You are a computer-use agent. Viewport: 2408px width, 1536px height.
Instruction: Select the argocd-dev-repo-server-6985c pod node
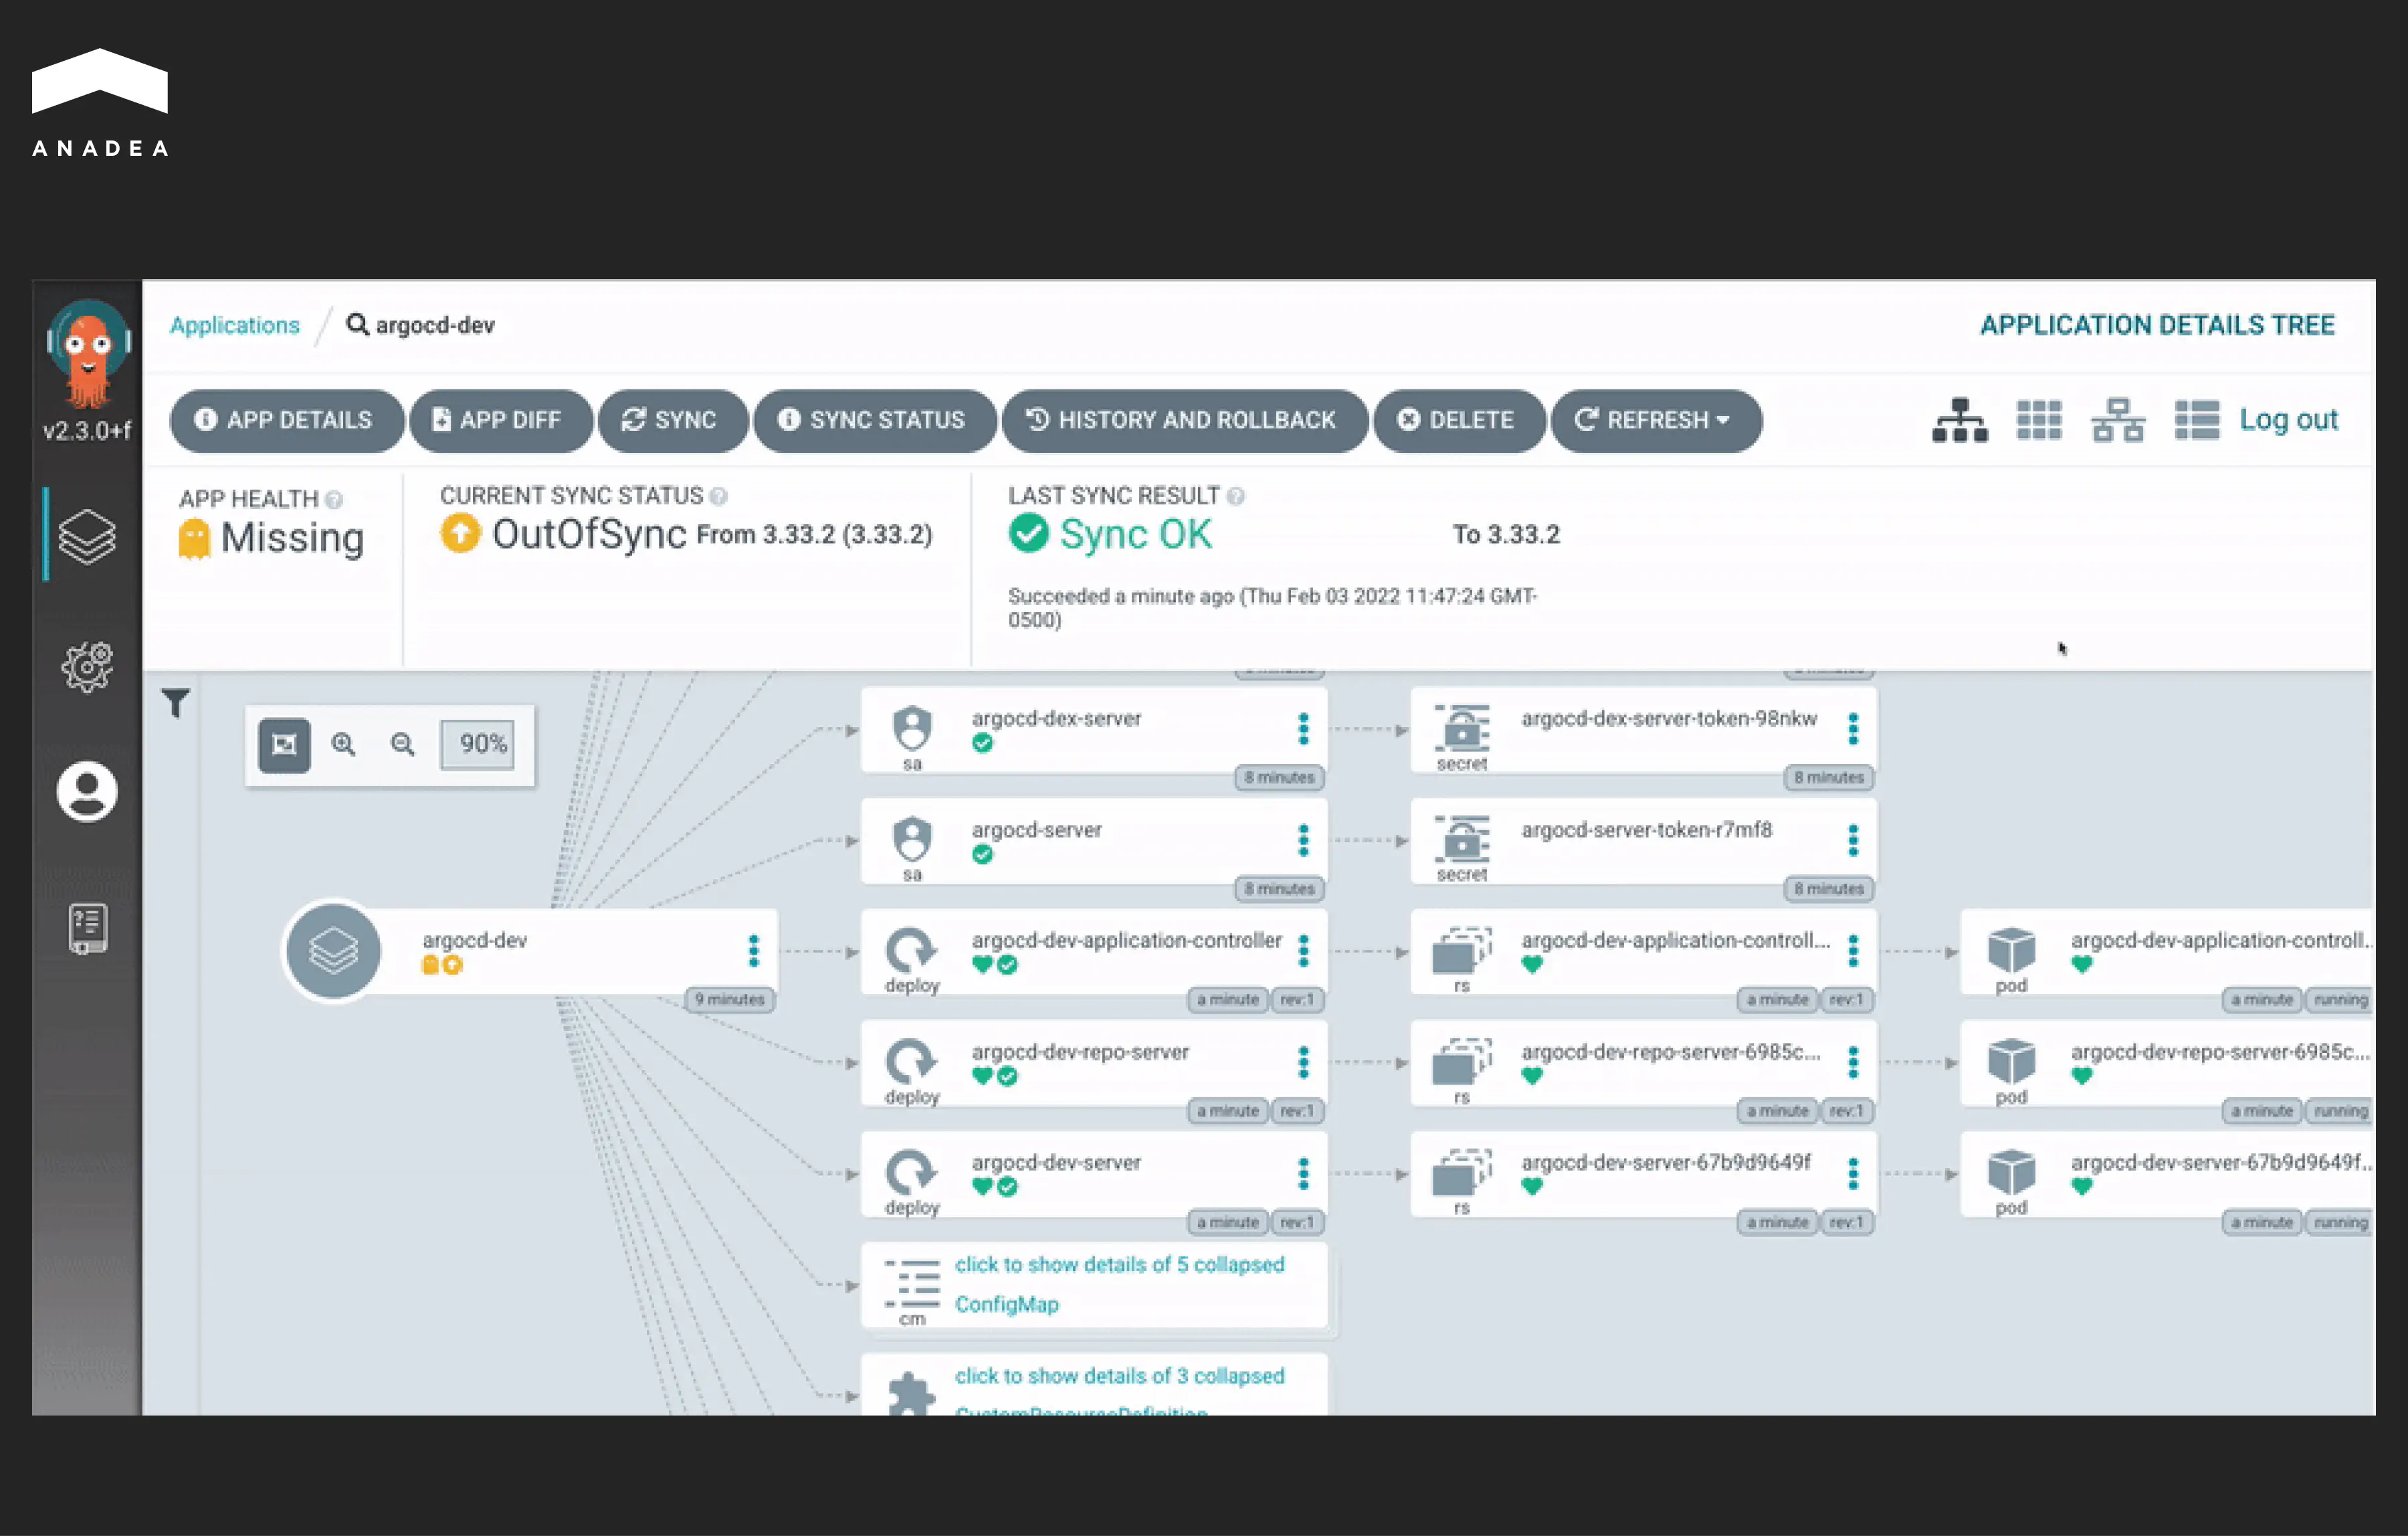pos(2167,1062)
